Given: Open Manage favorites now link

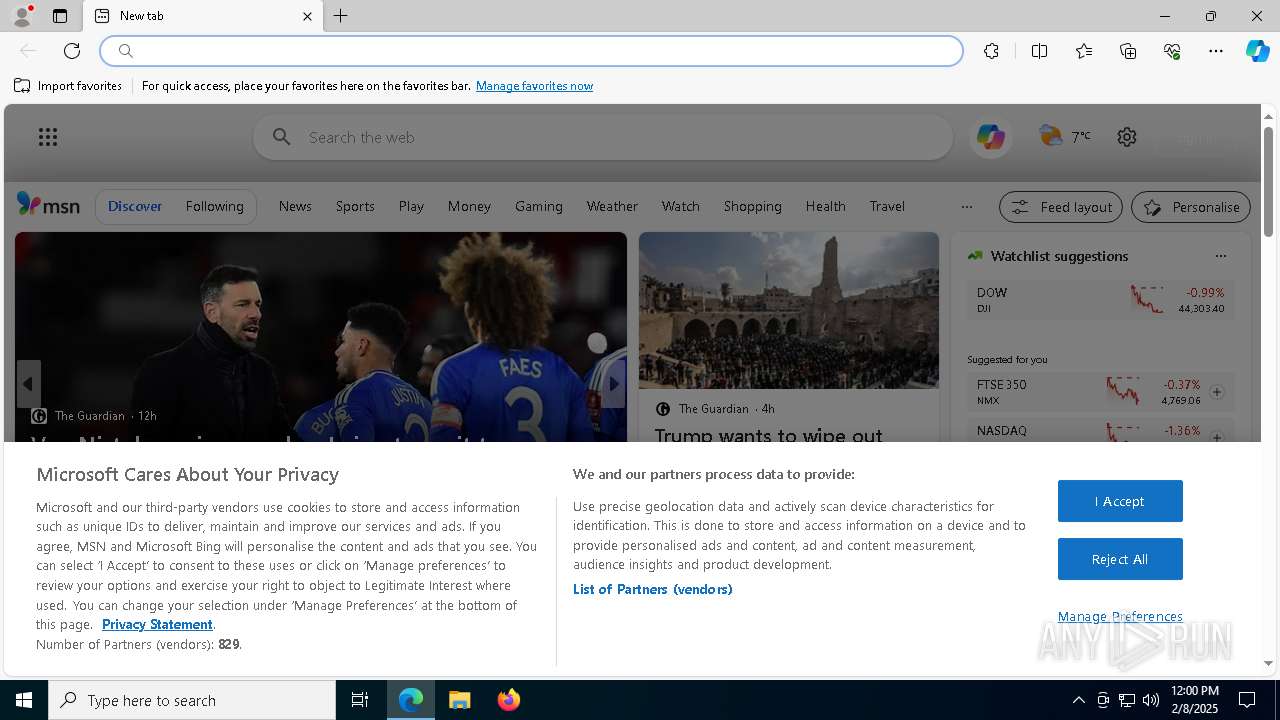Looking at the screenshot, I should pyautogui.click(x=534, y=86).
